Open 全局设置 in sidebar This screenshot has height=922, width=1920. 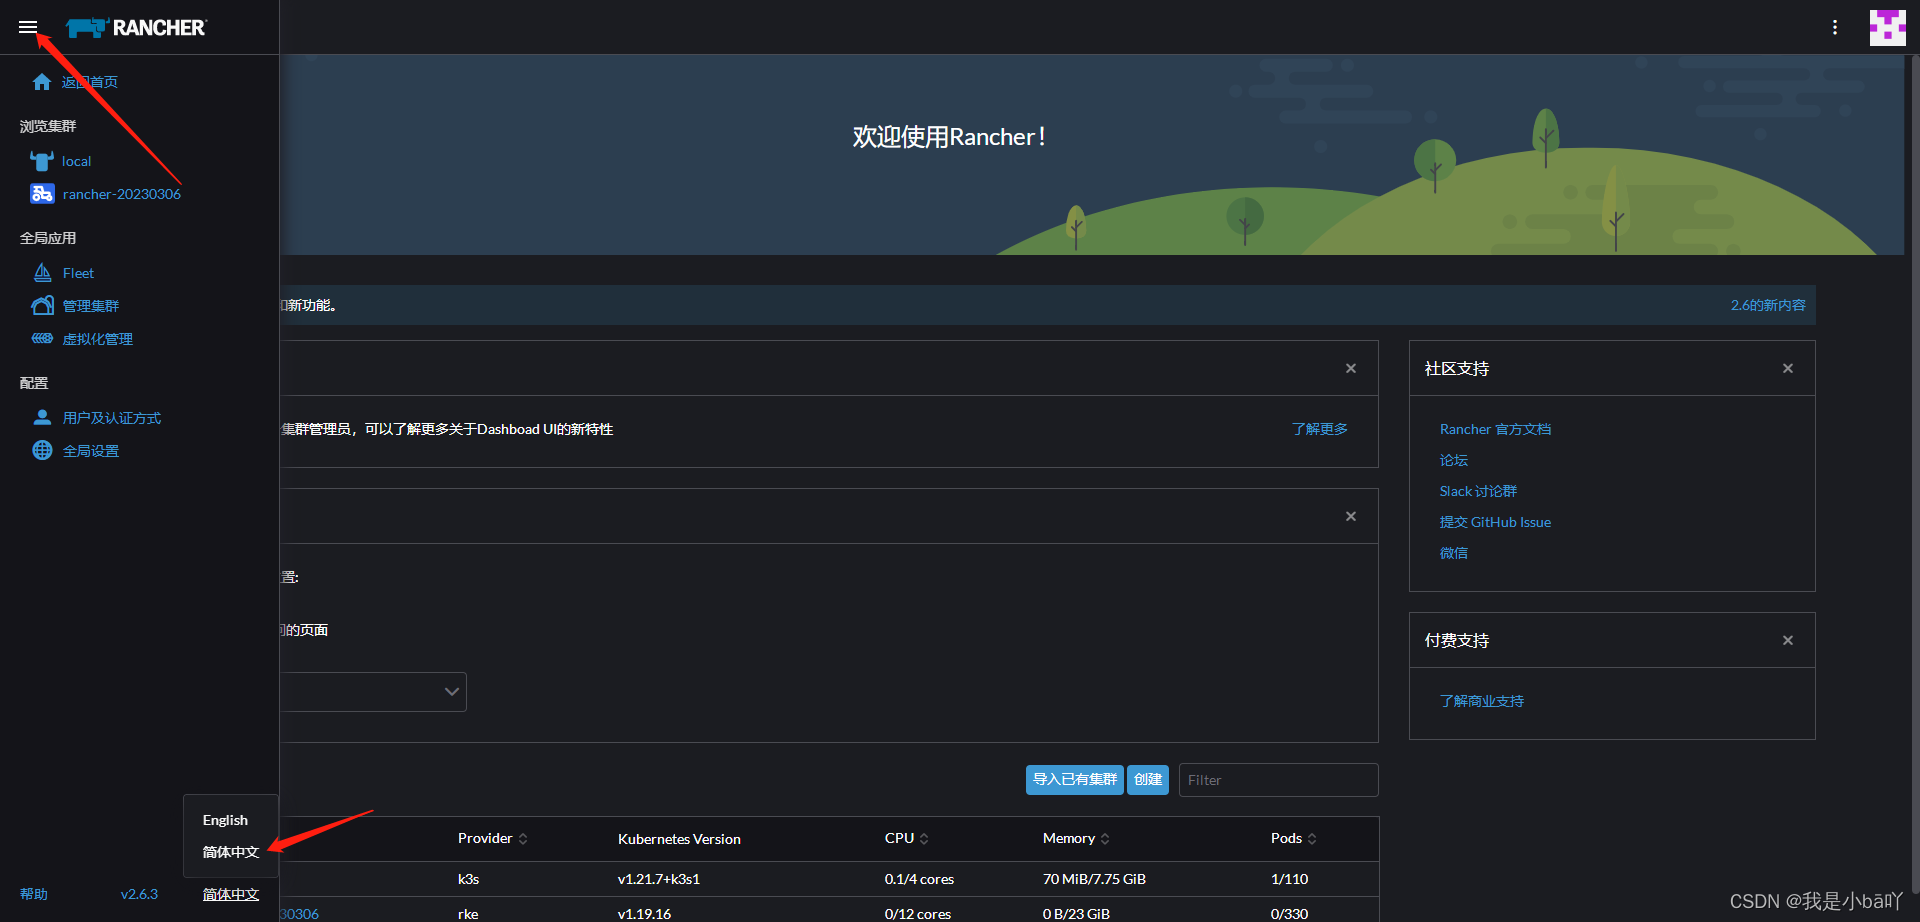91,451
